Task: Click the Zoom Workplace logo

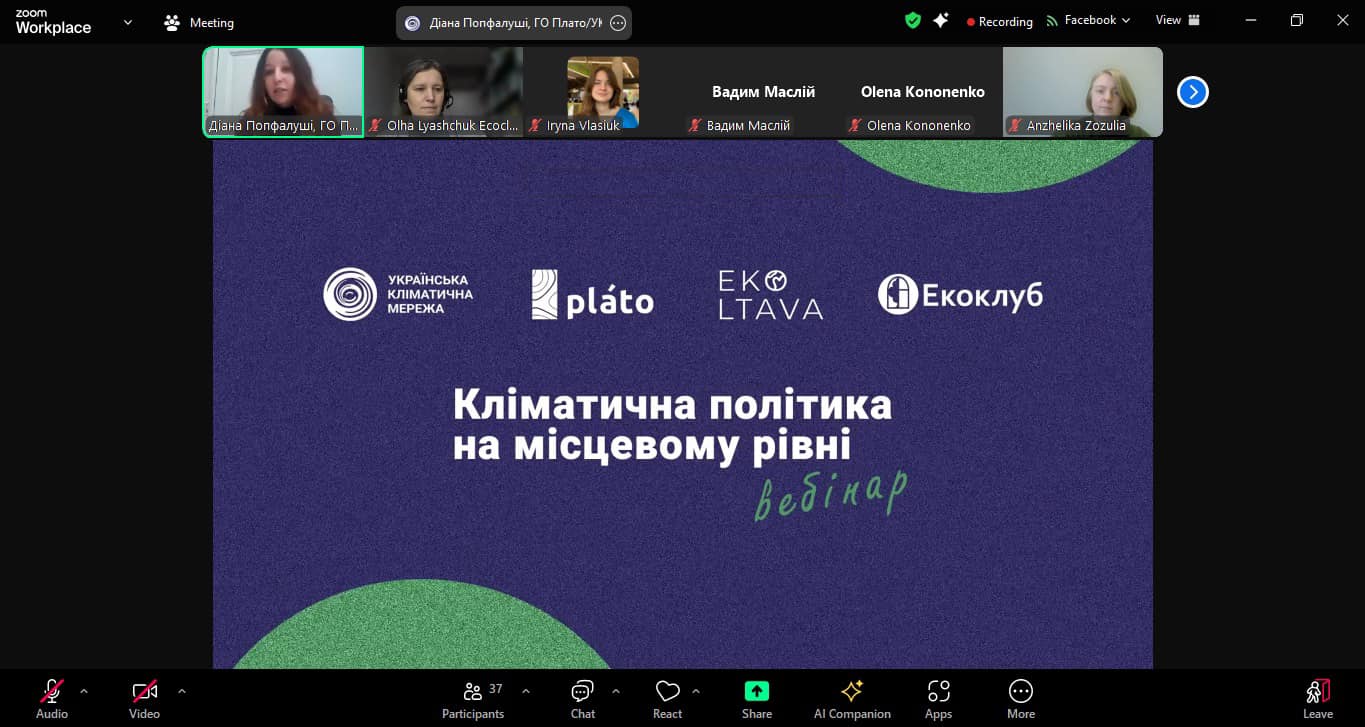Action: [53, 22]
